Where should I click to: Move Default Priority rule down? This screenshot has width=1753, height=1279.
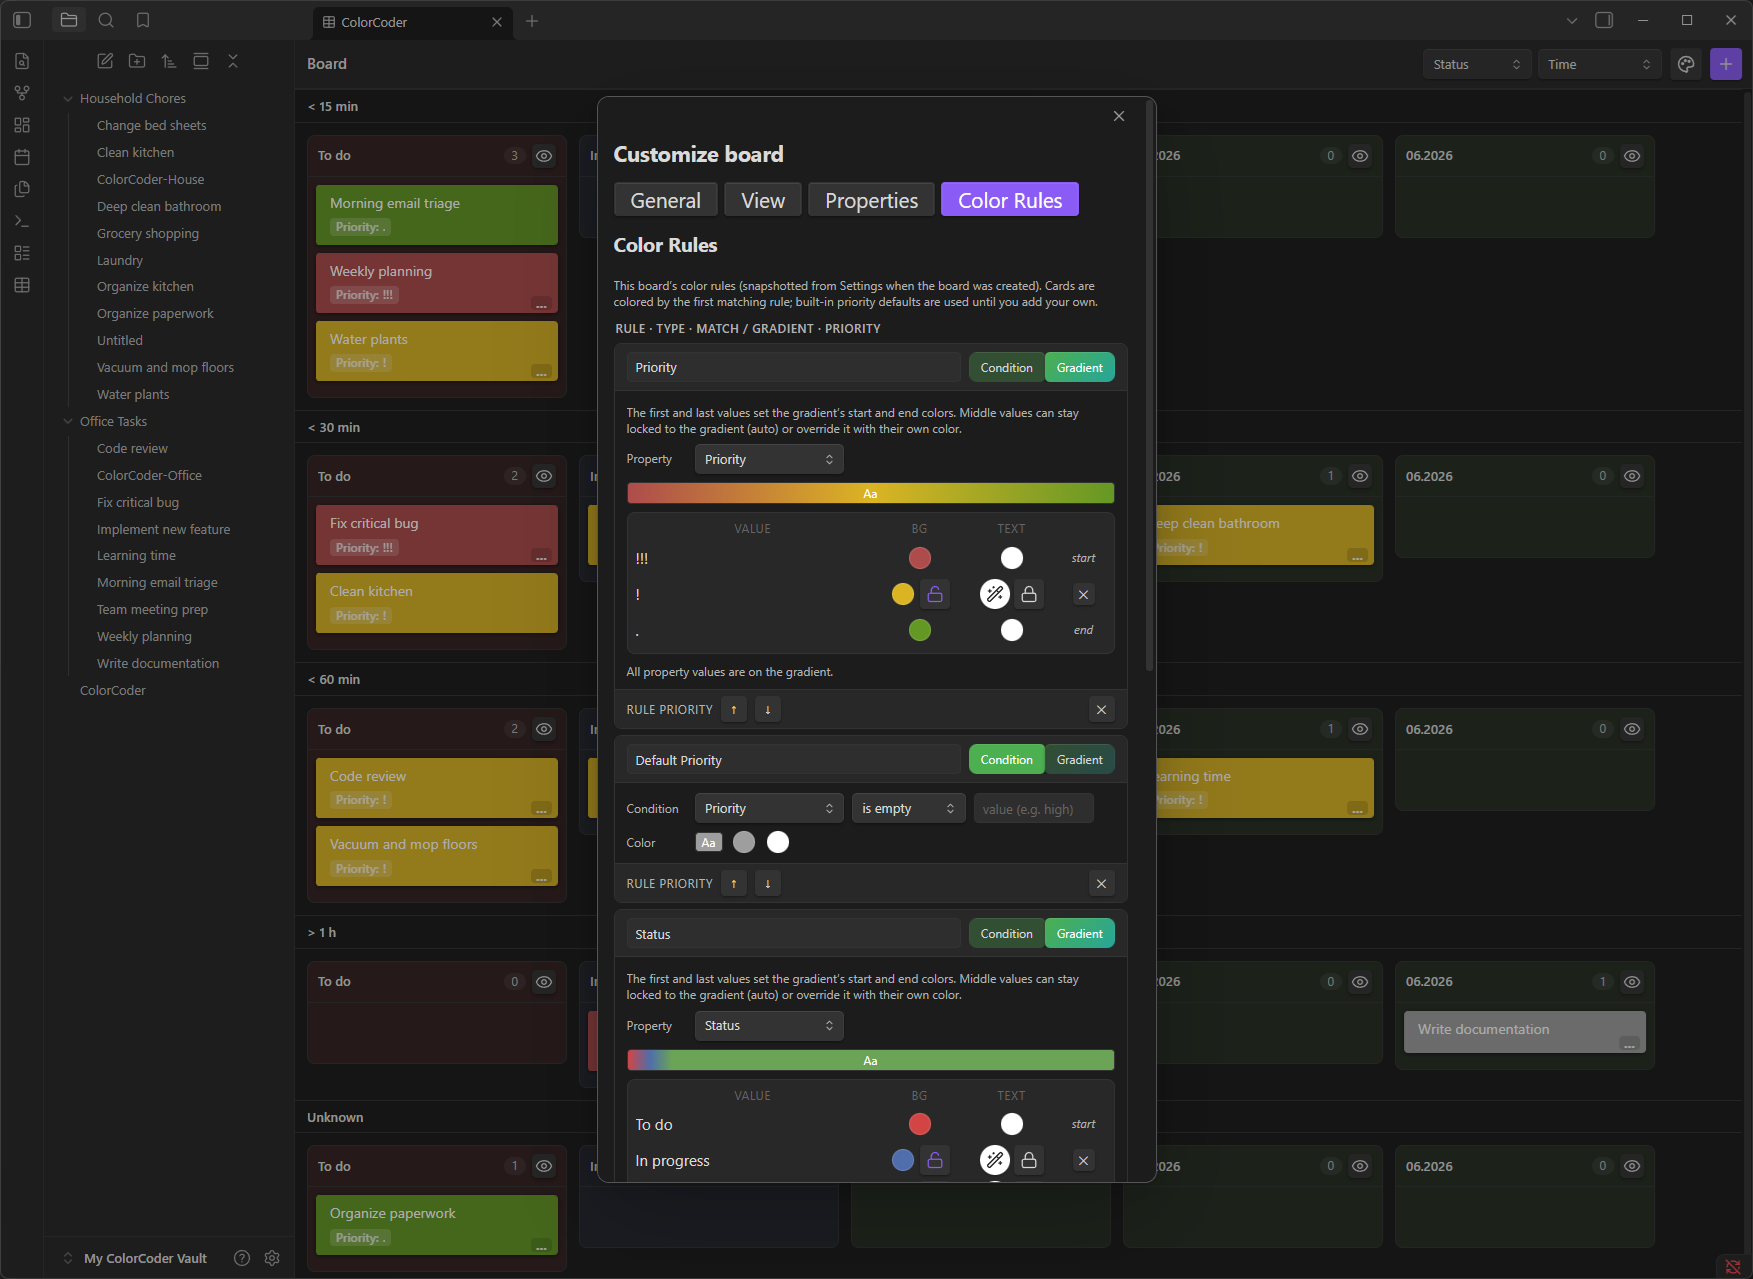pos(768,884)
